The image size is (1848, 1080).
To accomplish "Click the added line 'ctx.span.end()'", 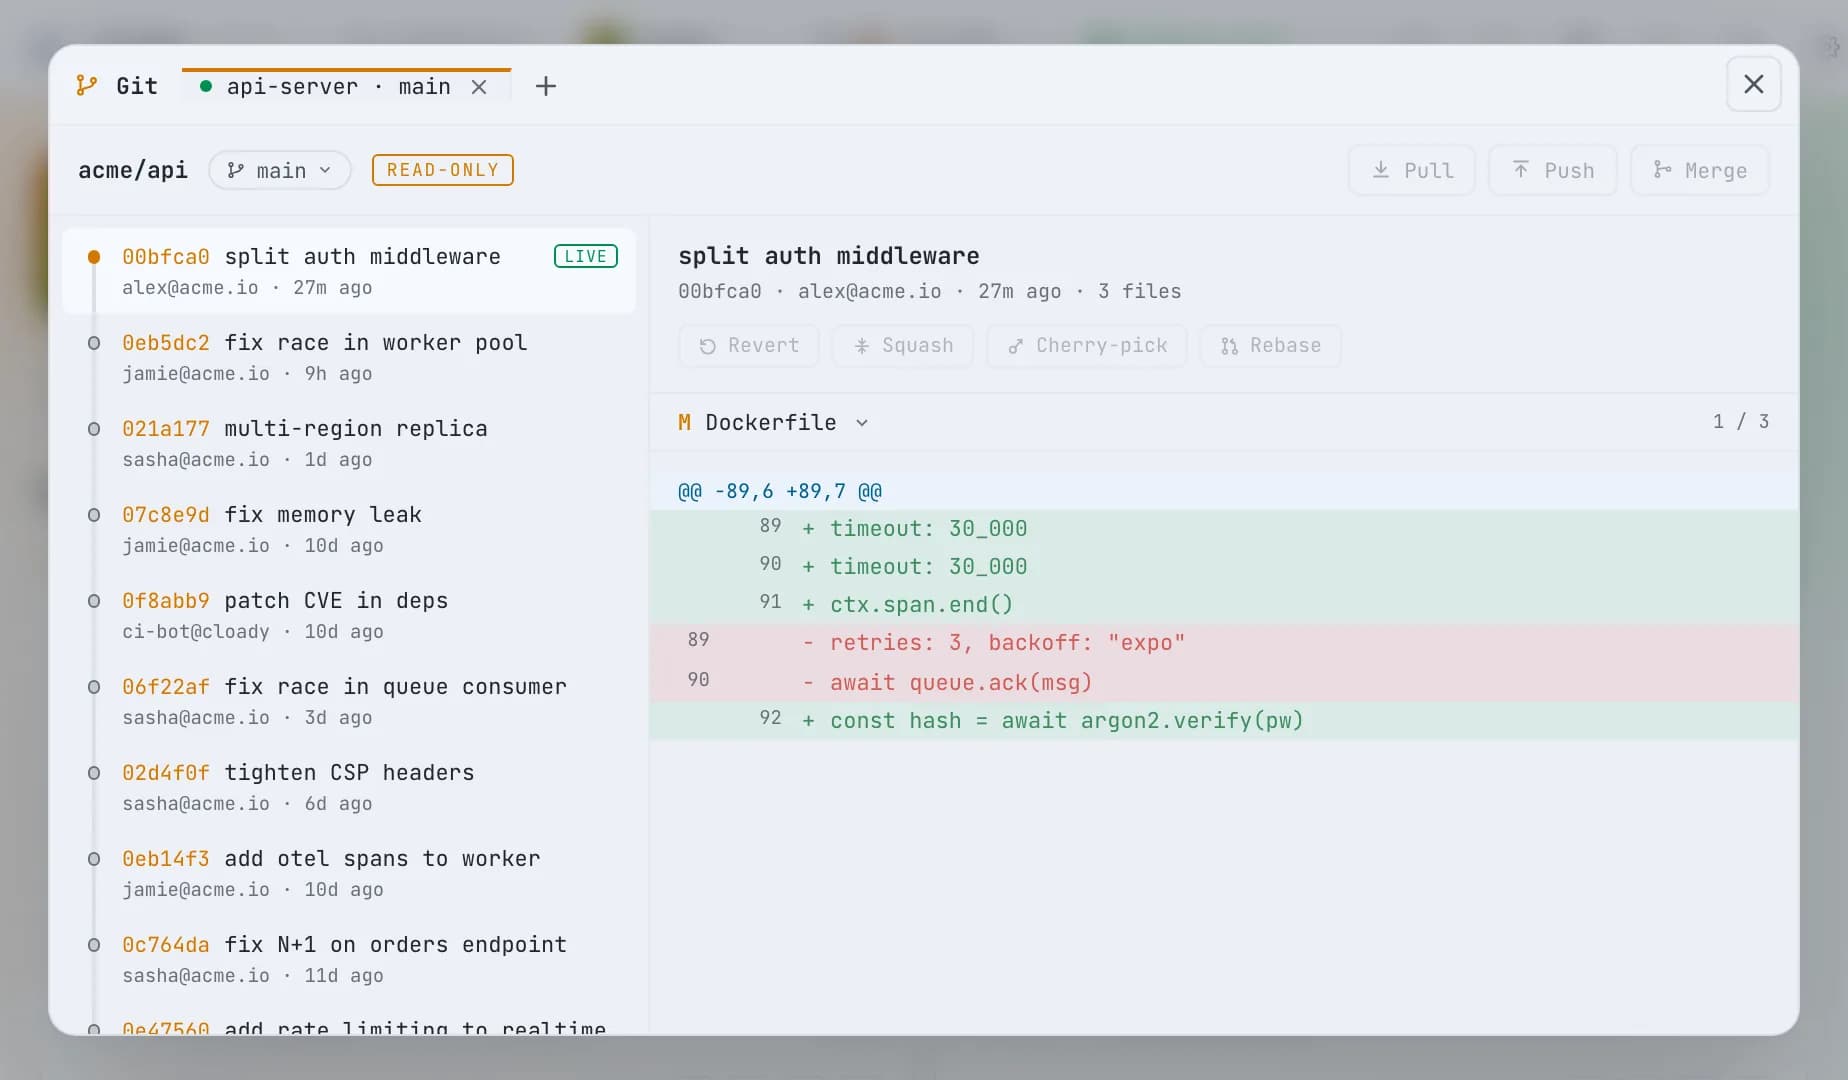I will (1223, 604).
